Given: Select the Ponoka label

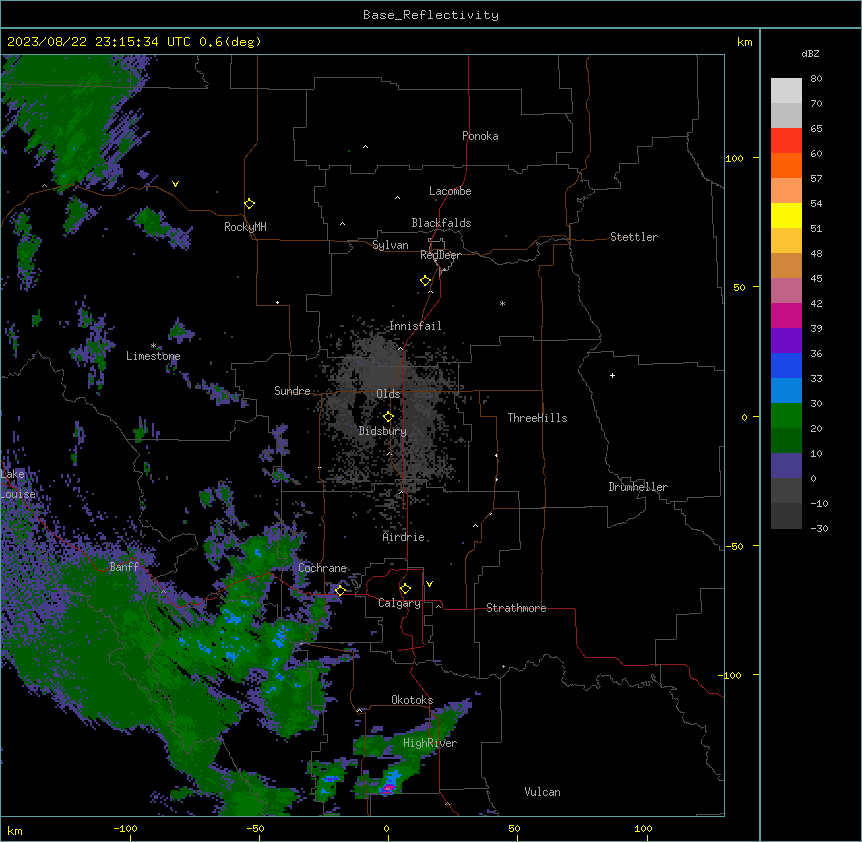Looking at the screenshot, I should click(x=480, y=136).
